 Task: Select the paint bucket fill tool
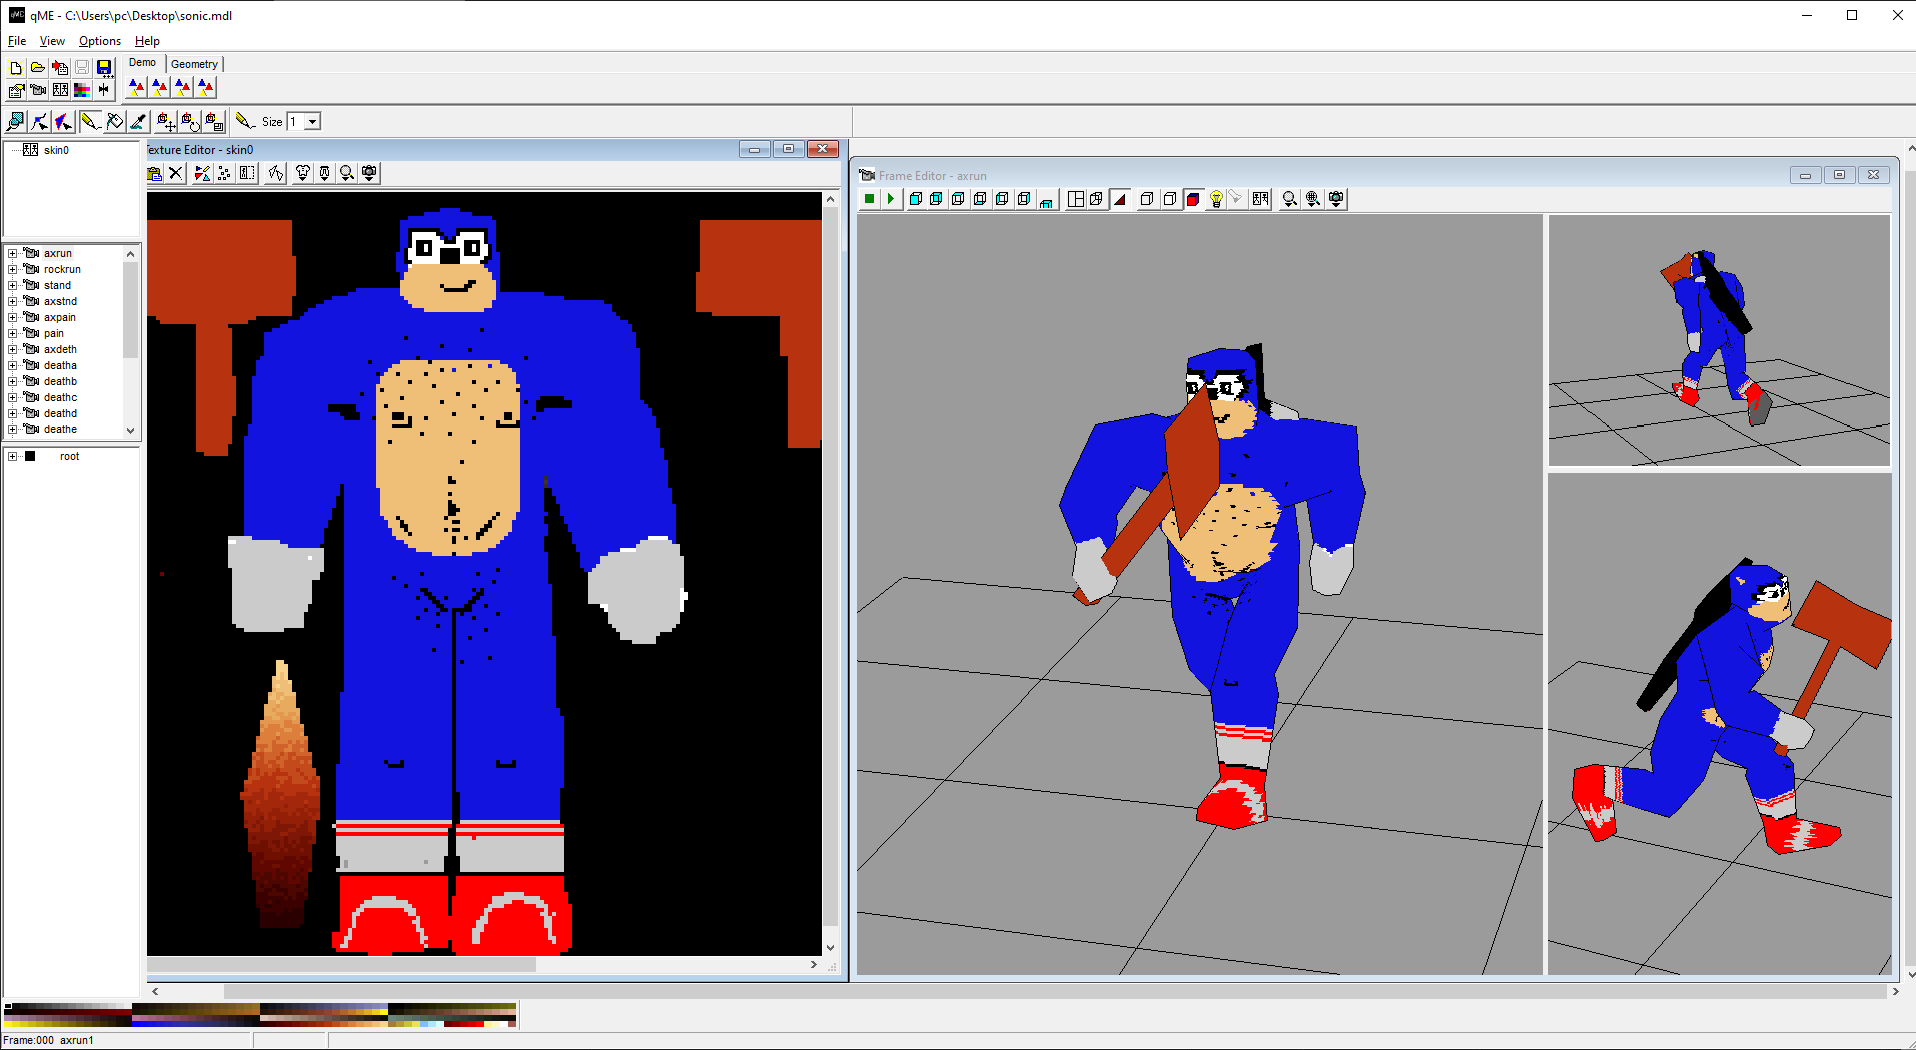pyautogui.click(x=115, y=122)
